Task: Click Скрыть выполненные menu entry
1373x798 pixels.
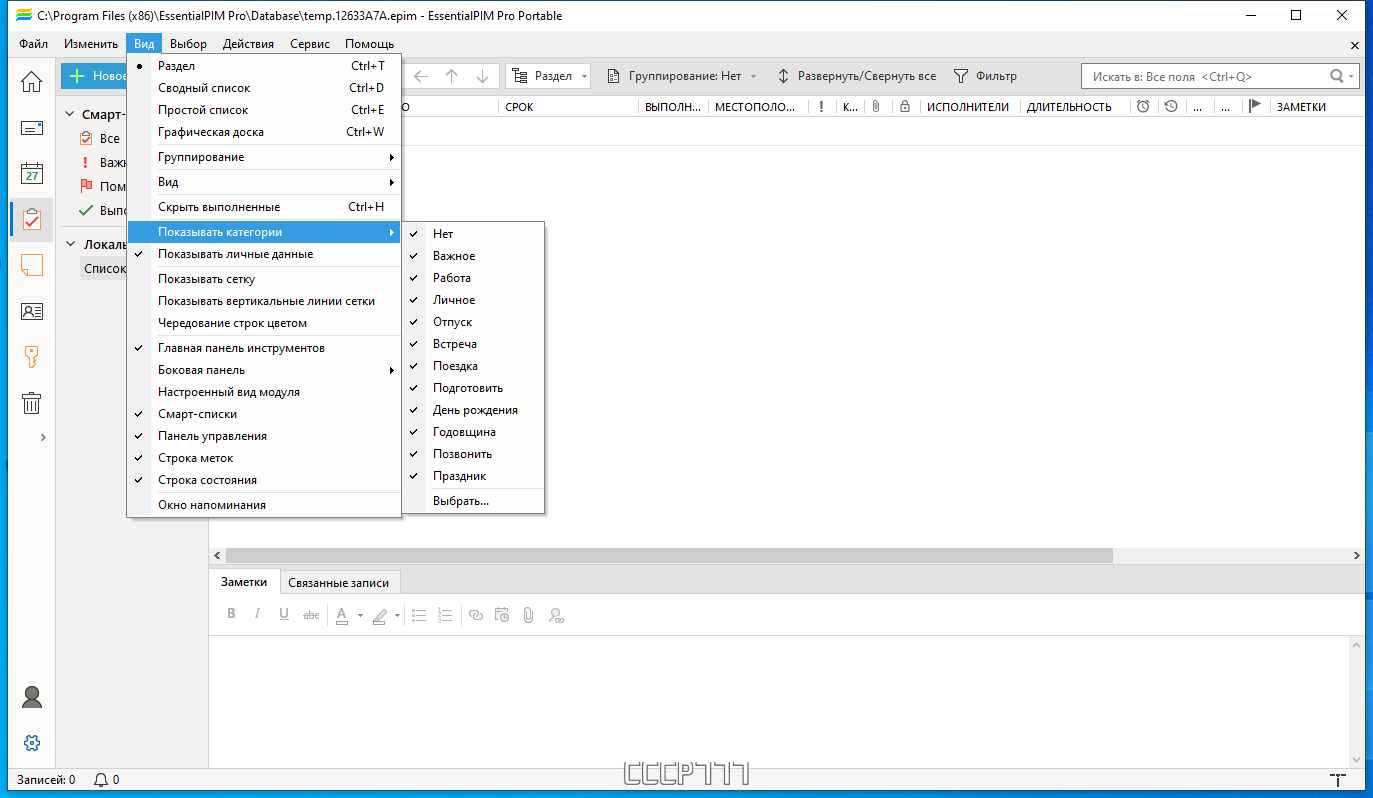Action: (264, 207)
